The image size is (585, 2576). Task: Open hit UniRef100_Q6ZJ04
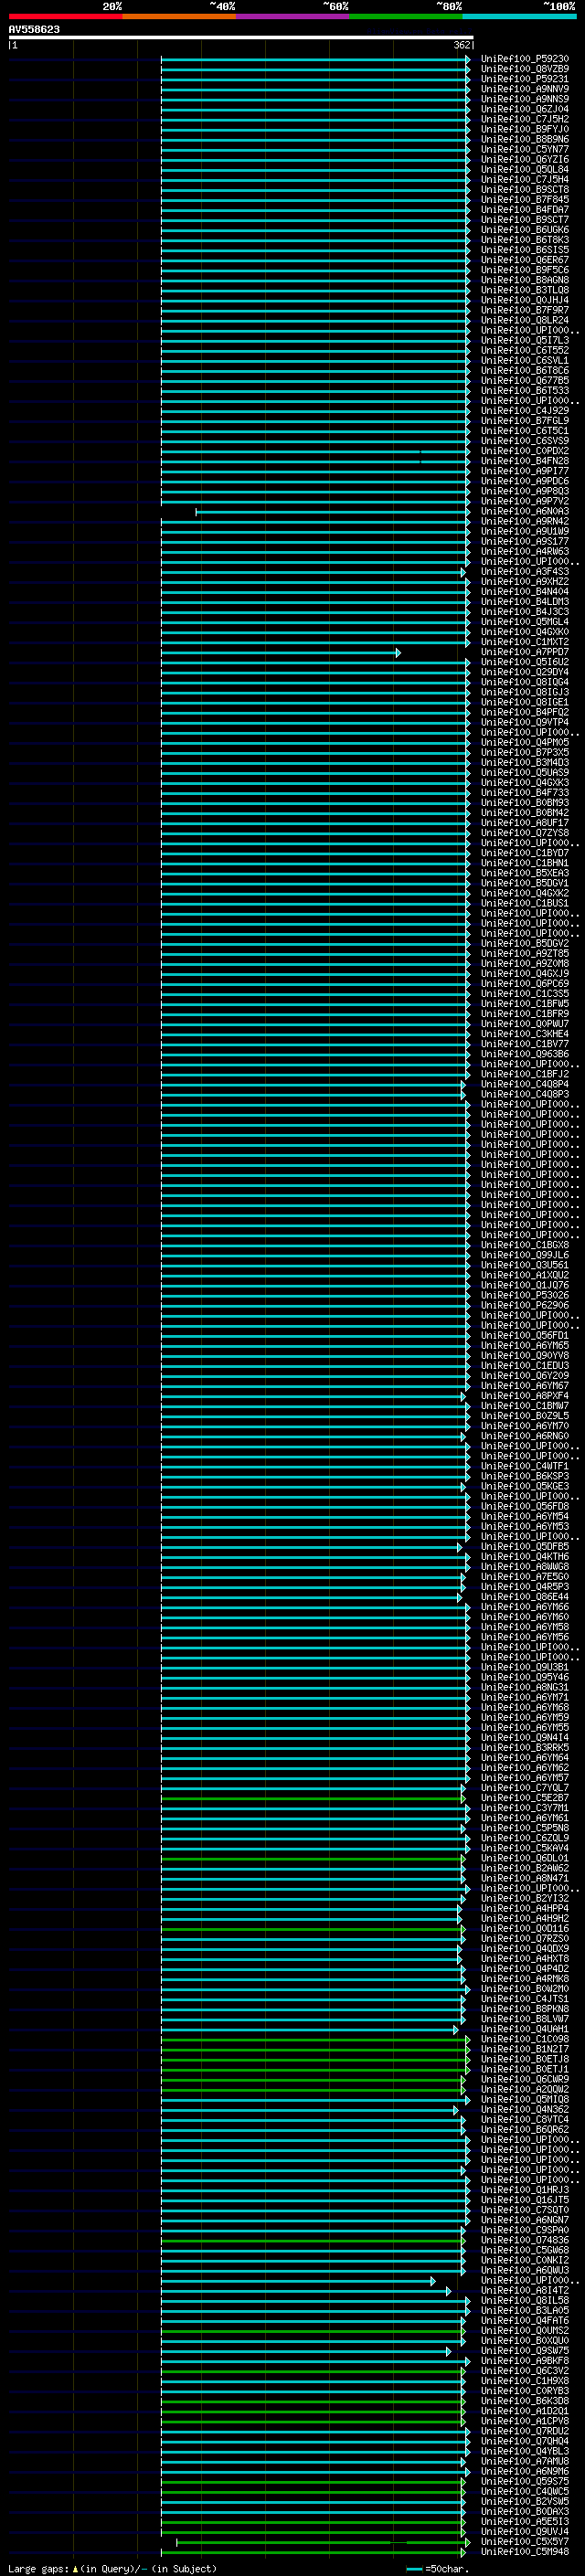click(x=524, y=109)
